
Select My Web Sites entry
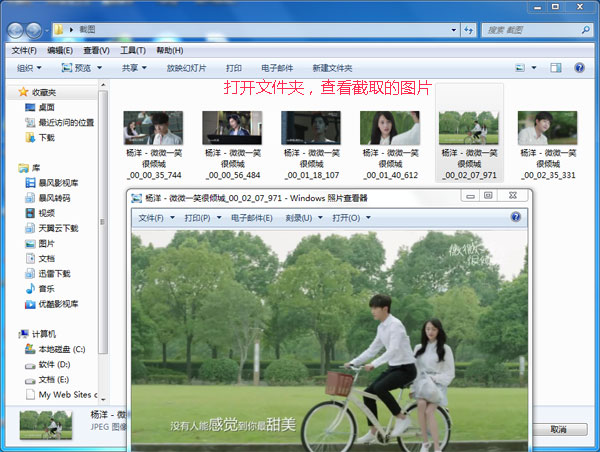pos(61,395)
